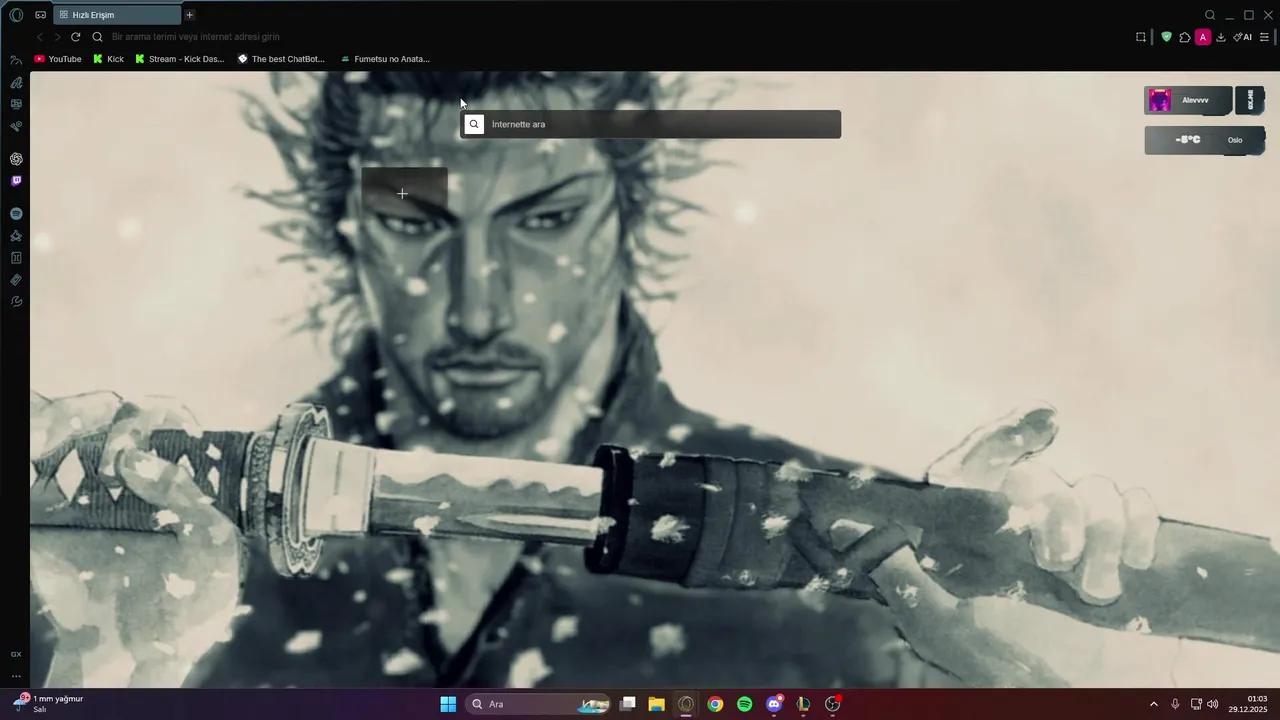Open bracket-shaped sidebar icon
The width and height of the screenshot is (1280, 720).
(16, 258)
